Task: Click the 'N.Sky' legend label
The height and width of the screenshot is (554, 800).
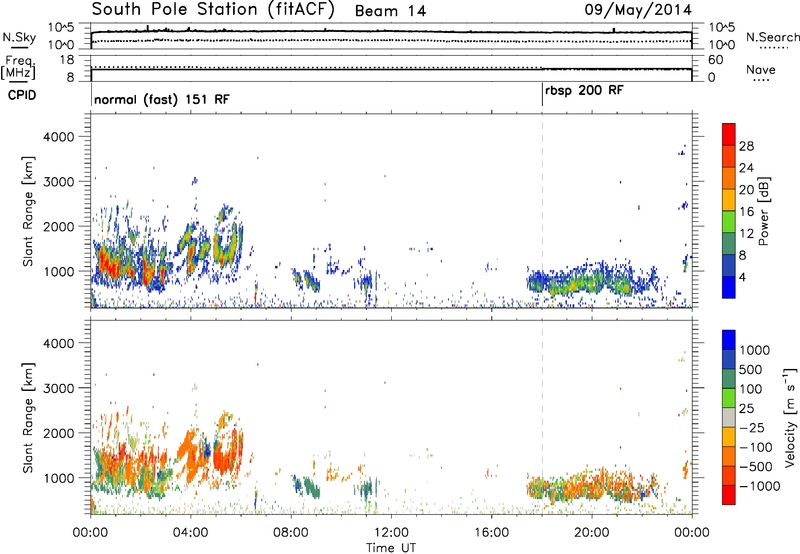Action: tap(19, 37)
